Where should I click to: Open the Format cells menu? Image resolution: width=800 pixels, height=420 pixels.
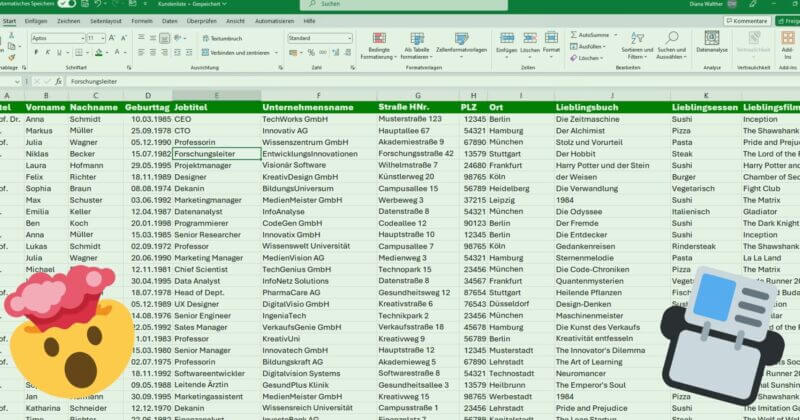(551, 44)
